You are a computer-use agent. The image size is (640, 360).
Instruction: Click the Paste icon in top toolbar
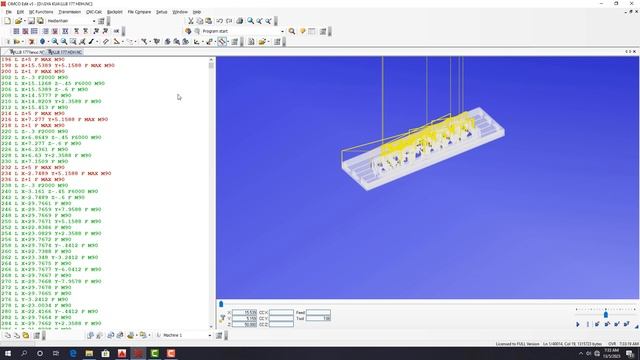tap(209, 21)
